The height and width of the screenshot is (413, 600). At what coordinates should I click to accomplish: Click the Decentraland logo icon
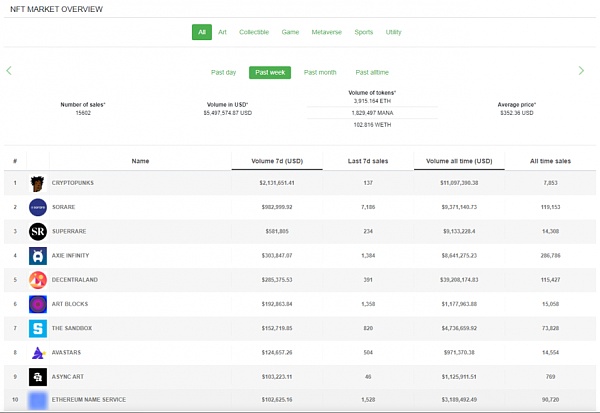pyautogui.click(x=38, y=280)
